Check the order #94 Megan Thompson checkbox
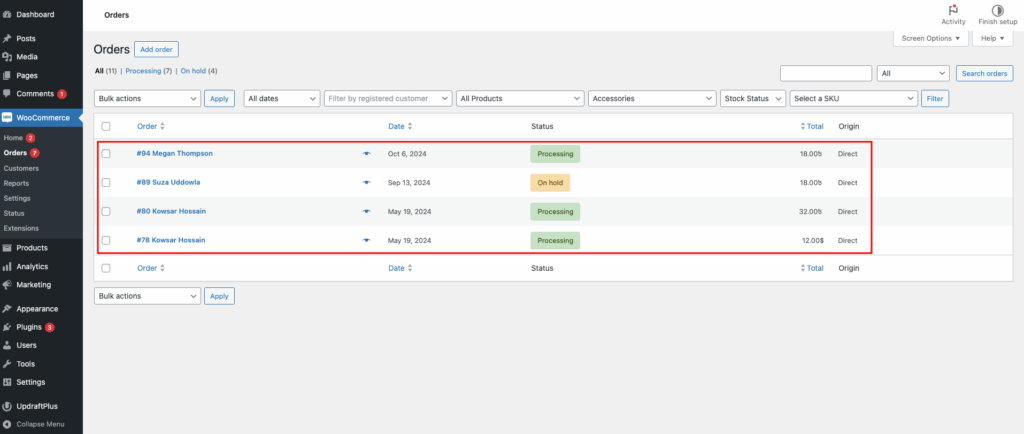Screen dimensions: 1024x434 (x=106, y=154)
